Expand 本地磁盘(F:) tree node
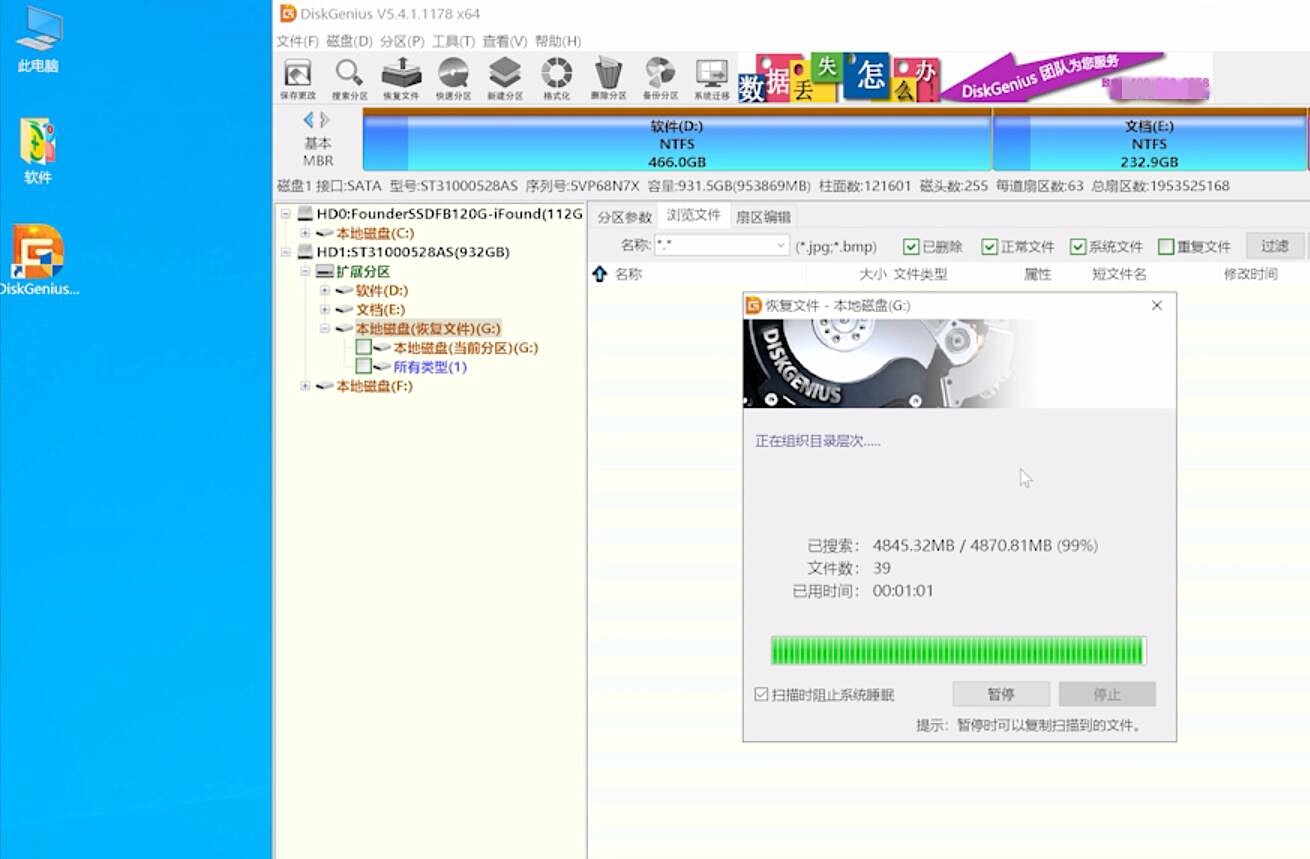Screen dimensions: 1310x859 [x=305, y=386]
